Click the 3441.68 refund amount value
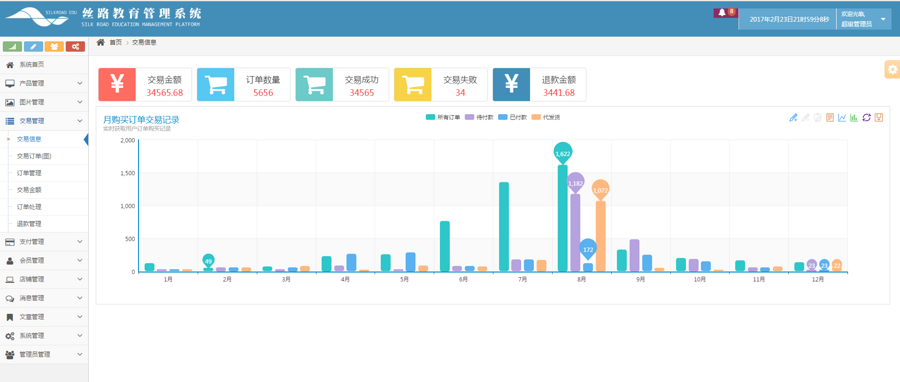900x382 pixels. pyautogui.click(x=558, y=93)
